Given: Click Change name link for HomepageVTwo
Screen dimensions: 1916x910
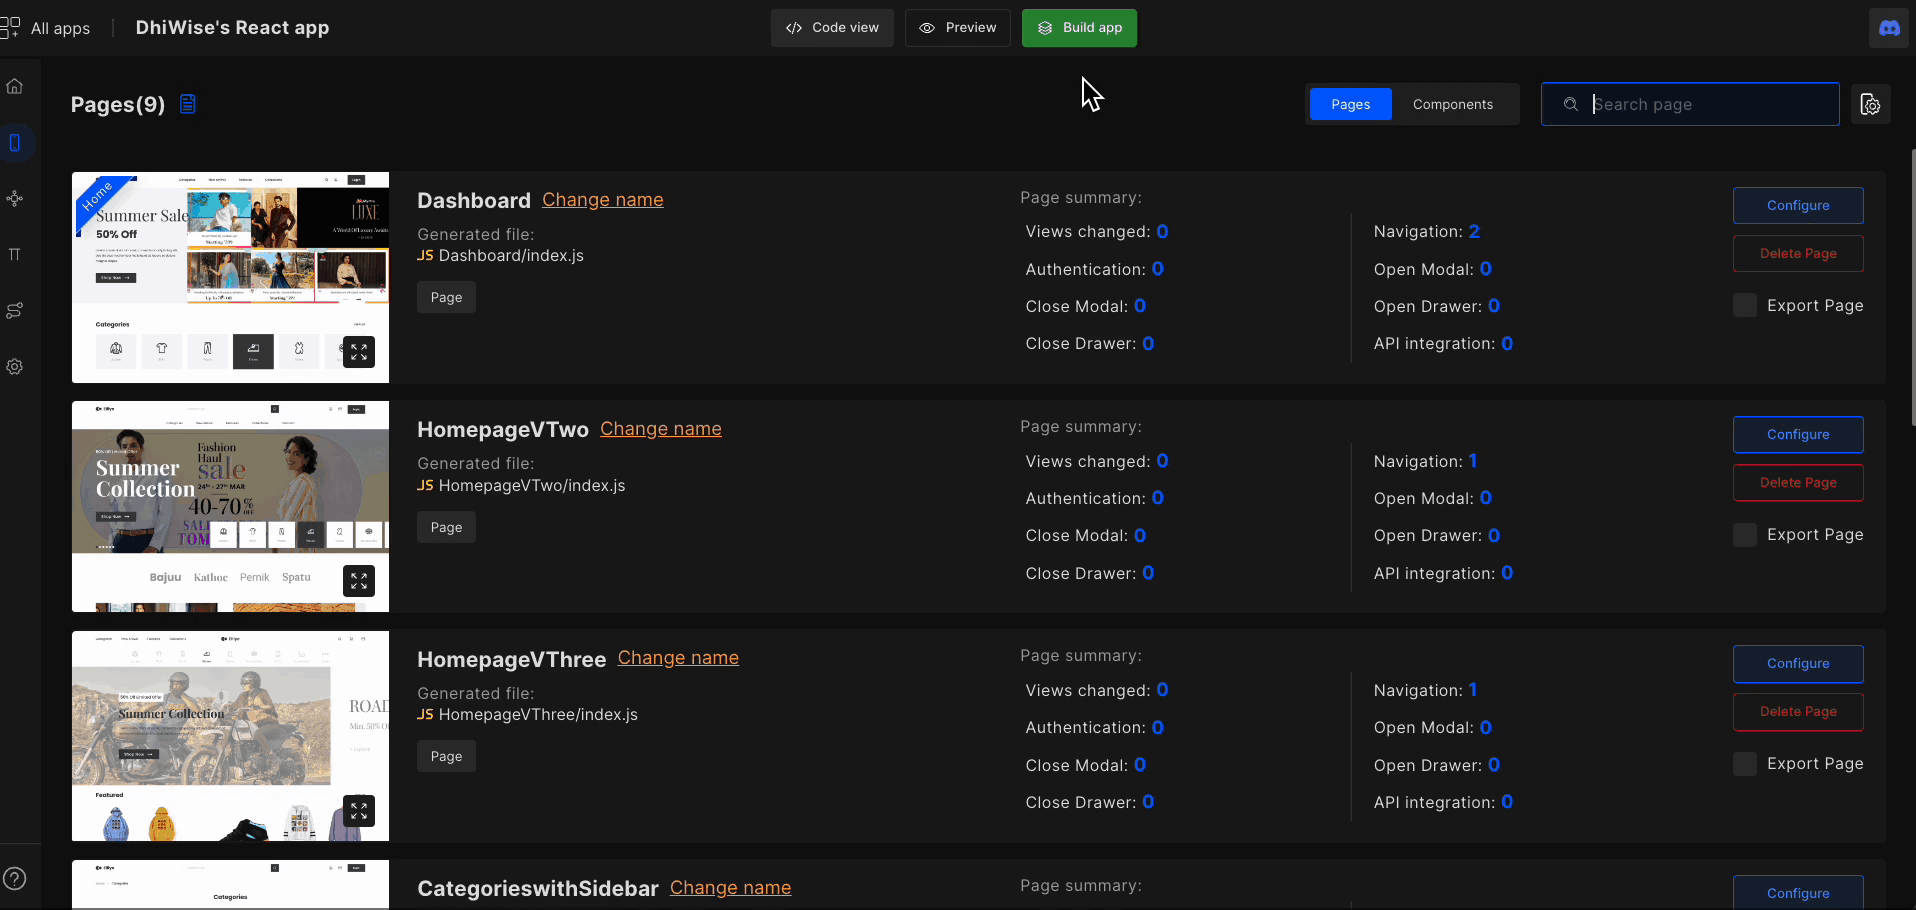Looking at the screenshot, I should tap(661, 429).
